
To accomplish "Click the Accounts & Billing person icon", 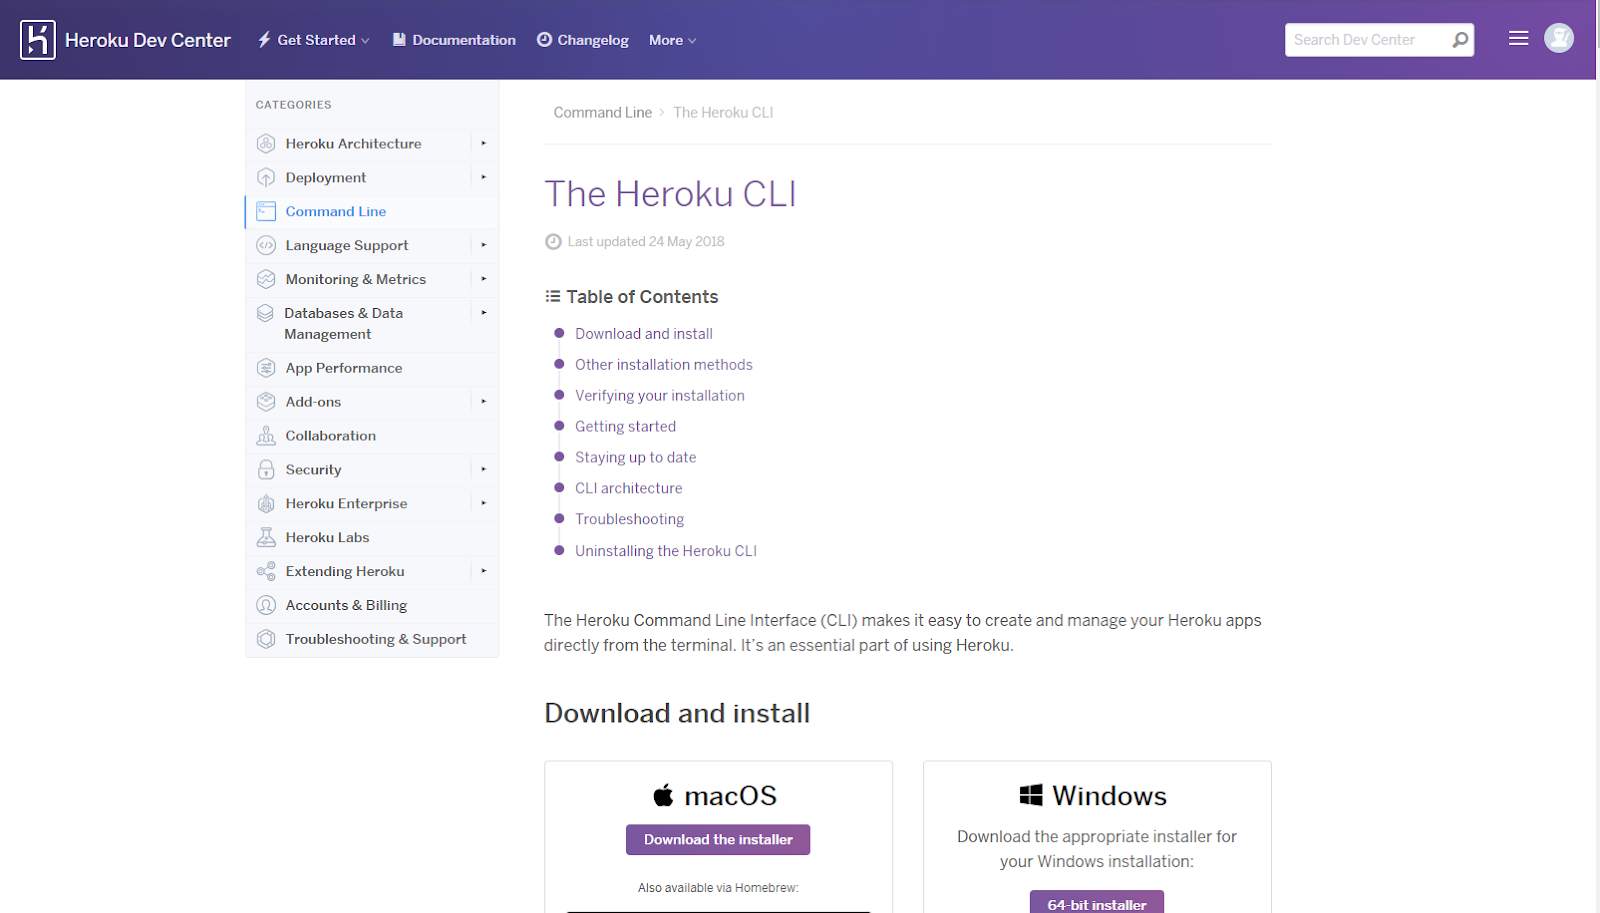I will pos(266,605).
